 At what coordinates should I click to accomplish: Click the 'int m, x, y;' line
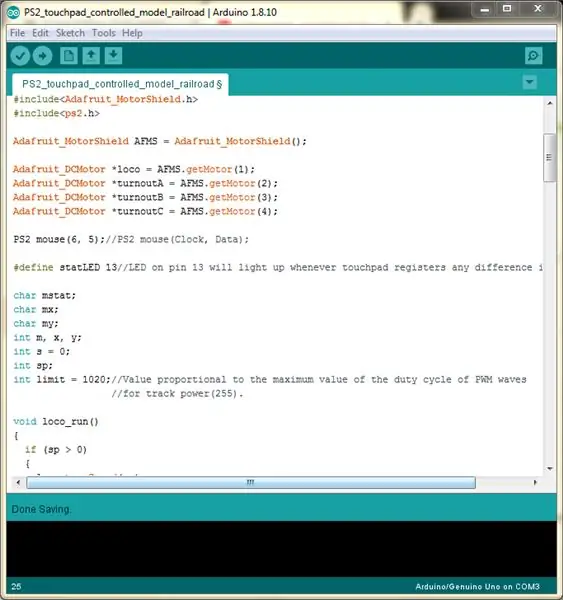pyautogui.click(x=47, y=338)
